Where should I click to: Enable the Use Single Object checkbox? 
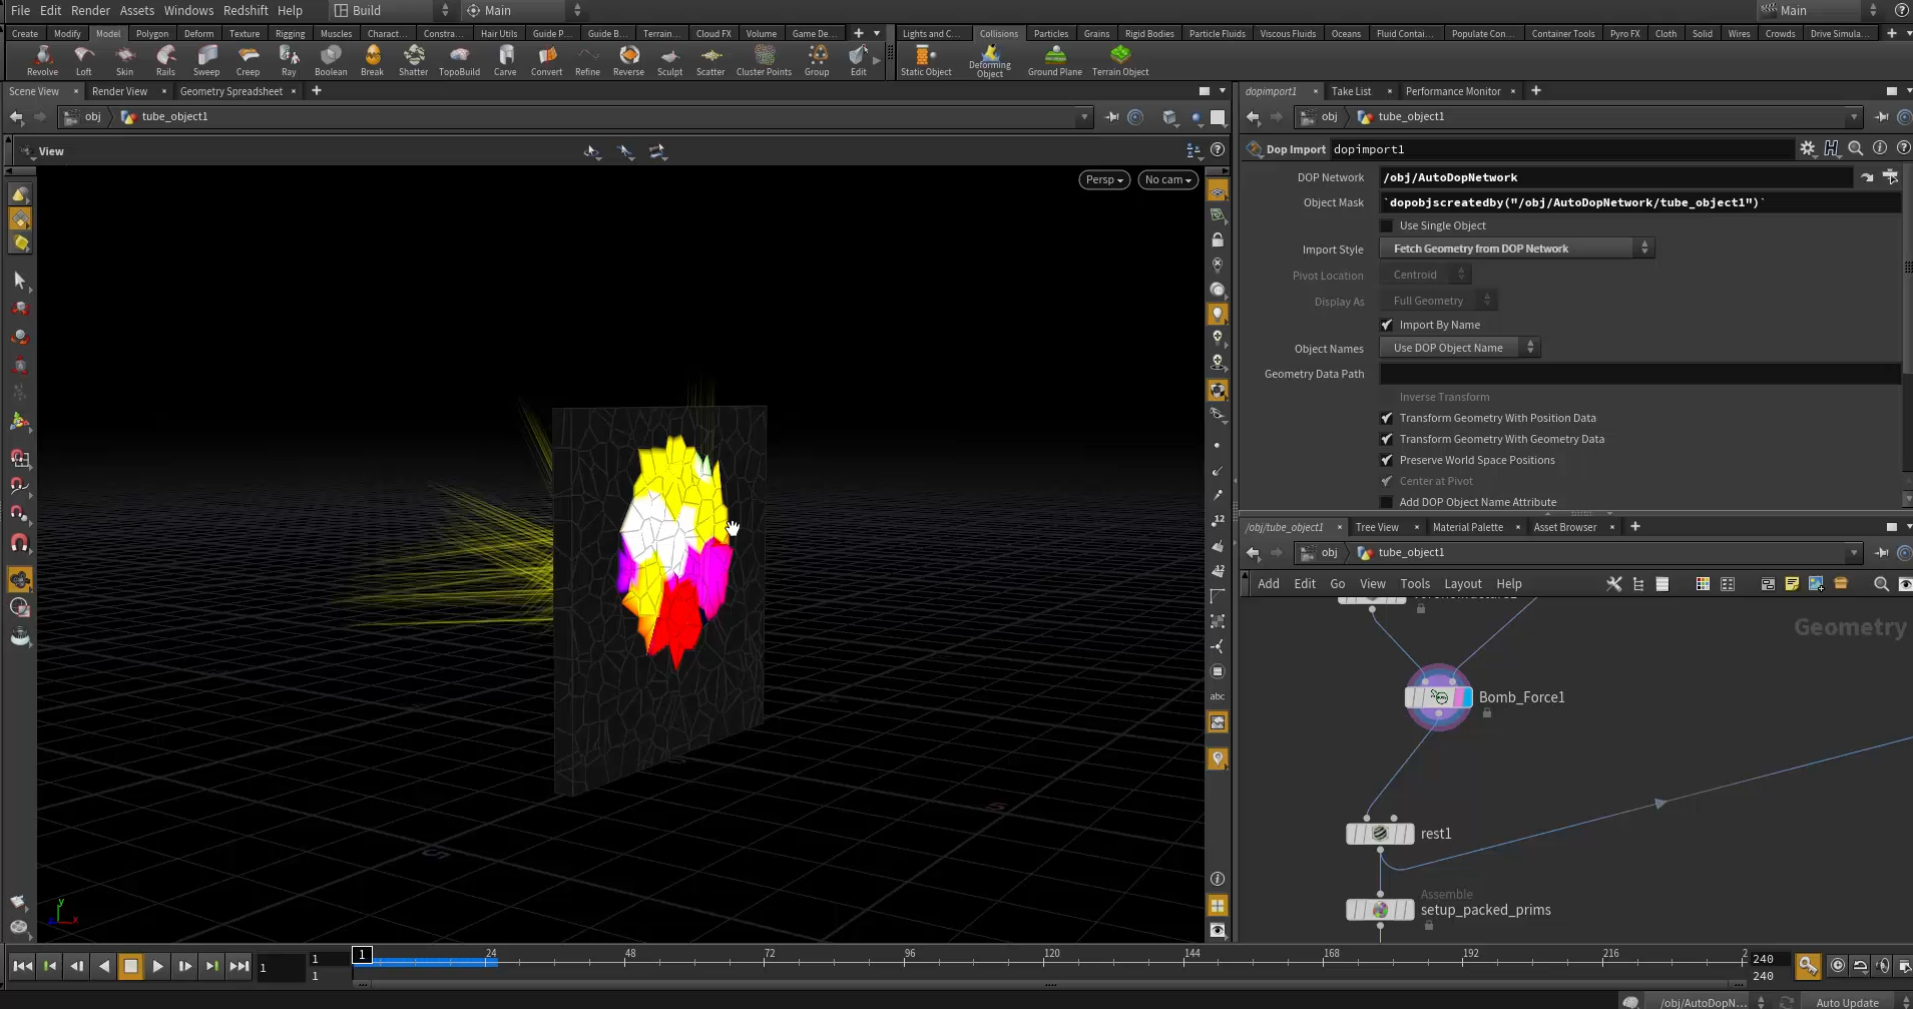pyautogui.click(x=1386, y=226)
